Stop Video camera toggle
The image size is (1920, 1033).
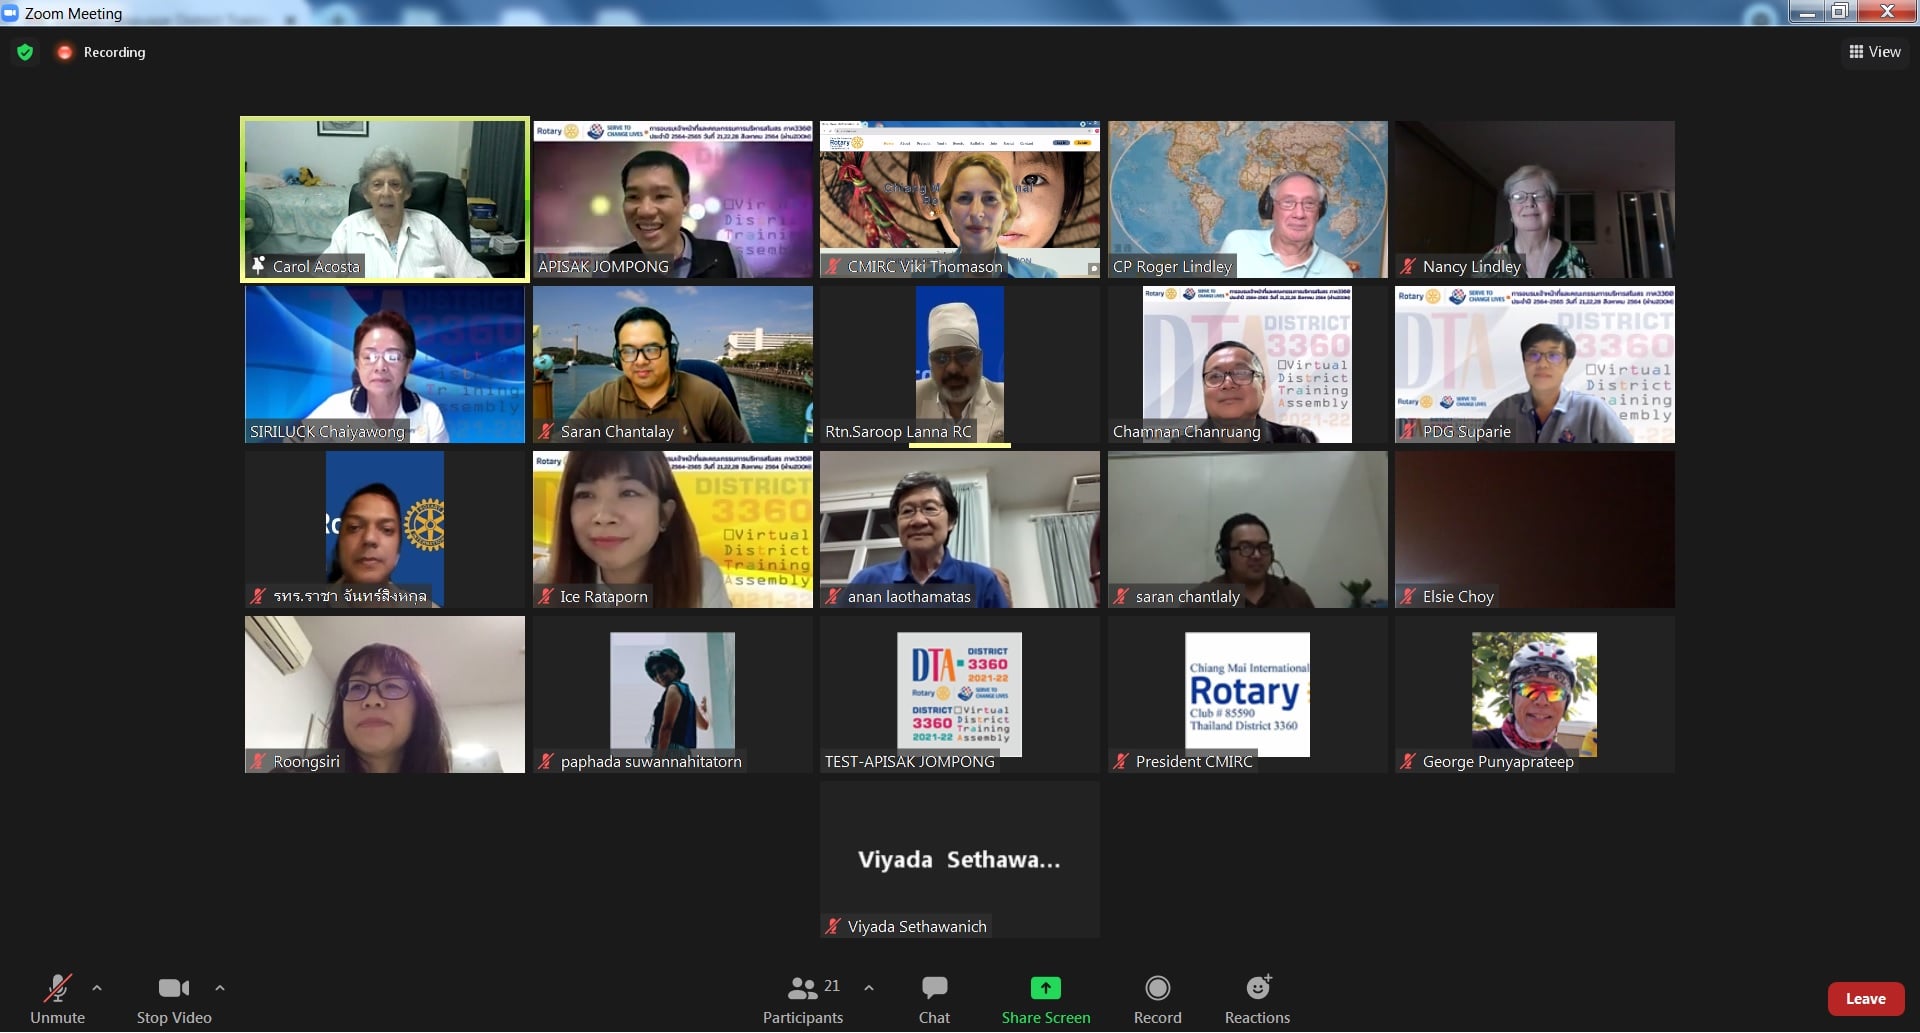(x=173, y=989)
